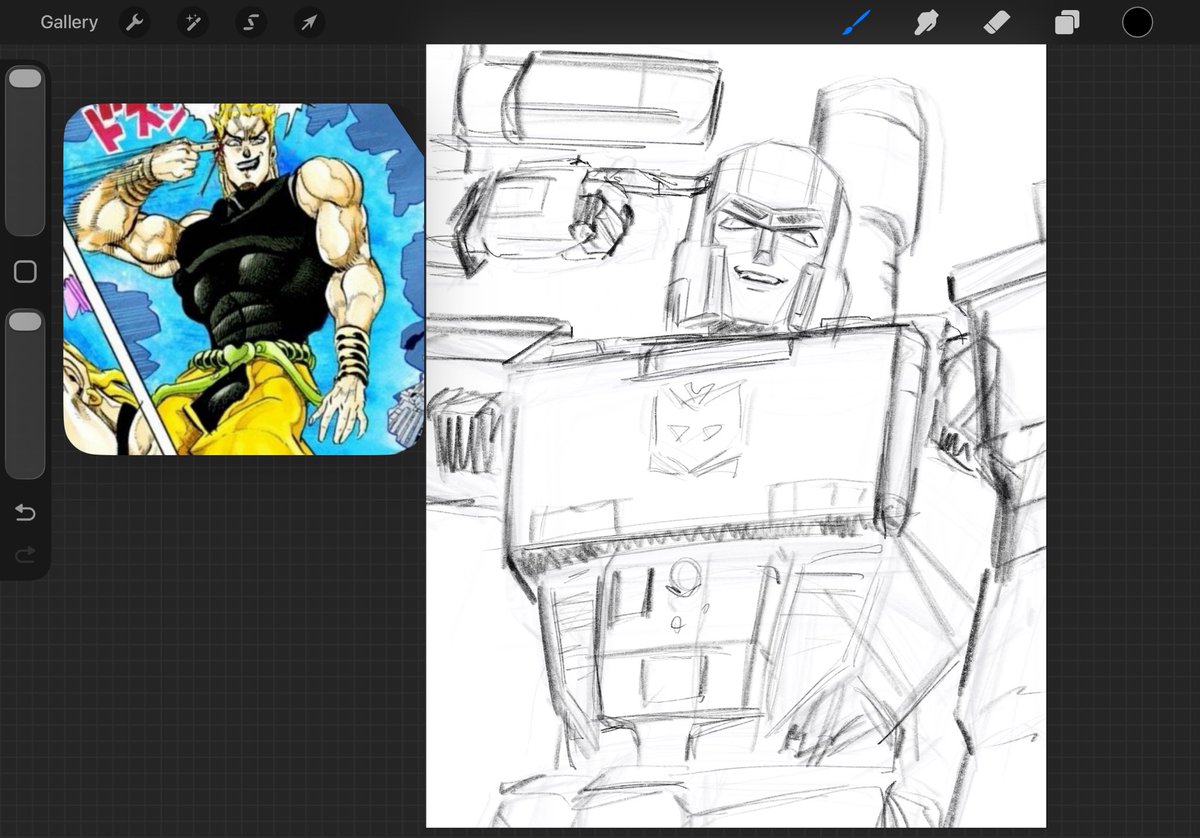
Task: Tap the Dio reference image
Action: 244,279
